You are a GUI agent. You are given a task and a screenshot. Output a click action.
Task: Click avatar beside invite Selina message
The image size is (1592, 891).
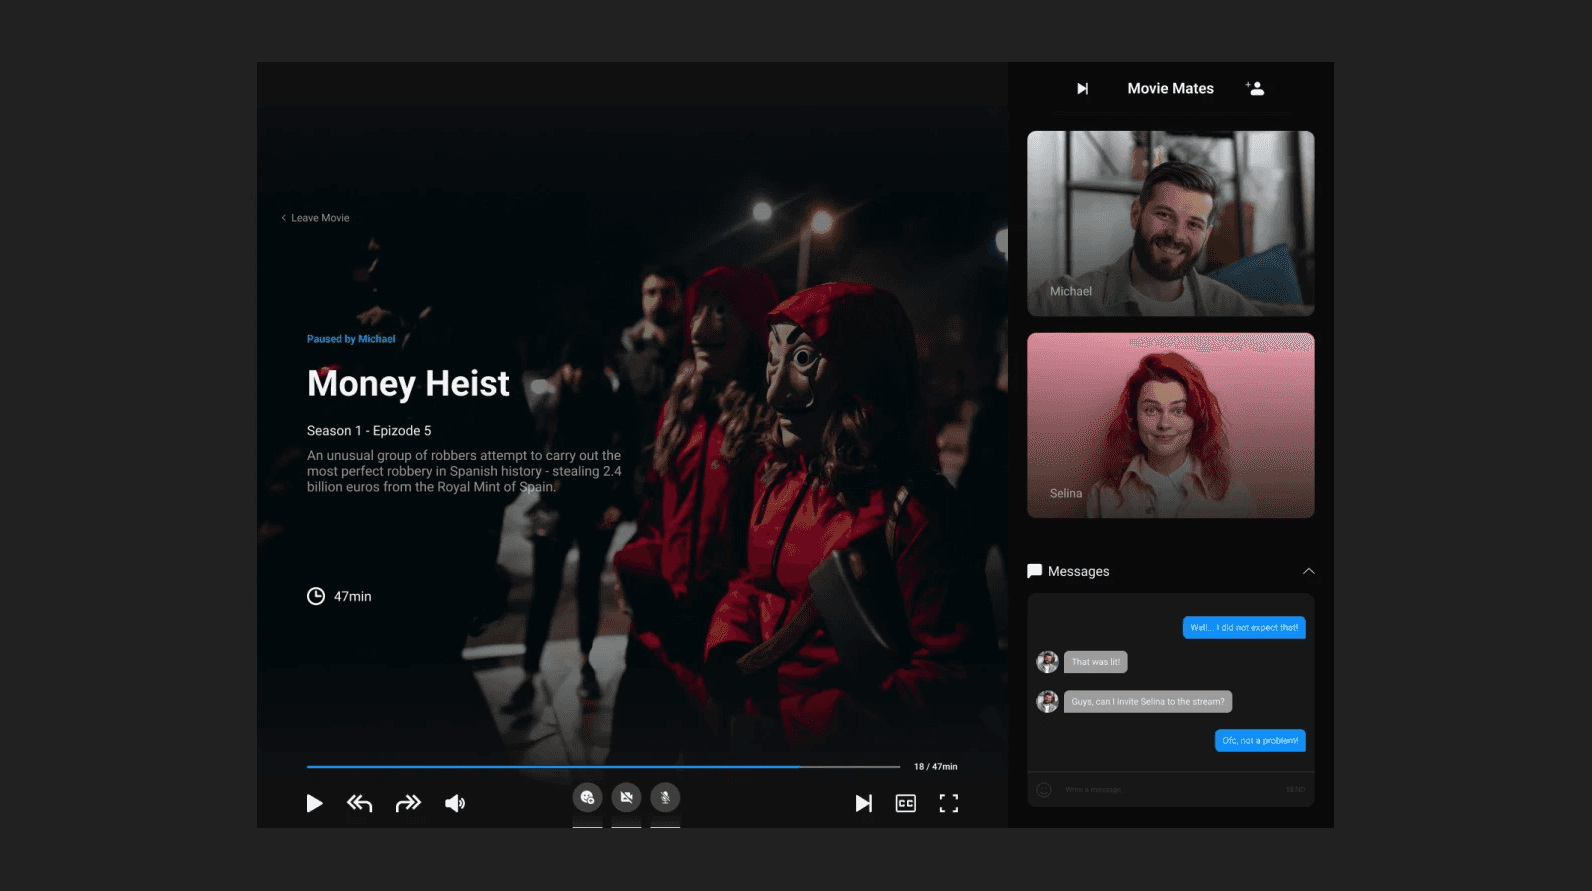1047,702
